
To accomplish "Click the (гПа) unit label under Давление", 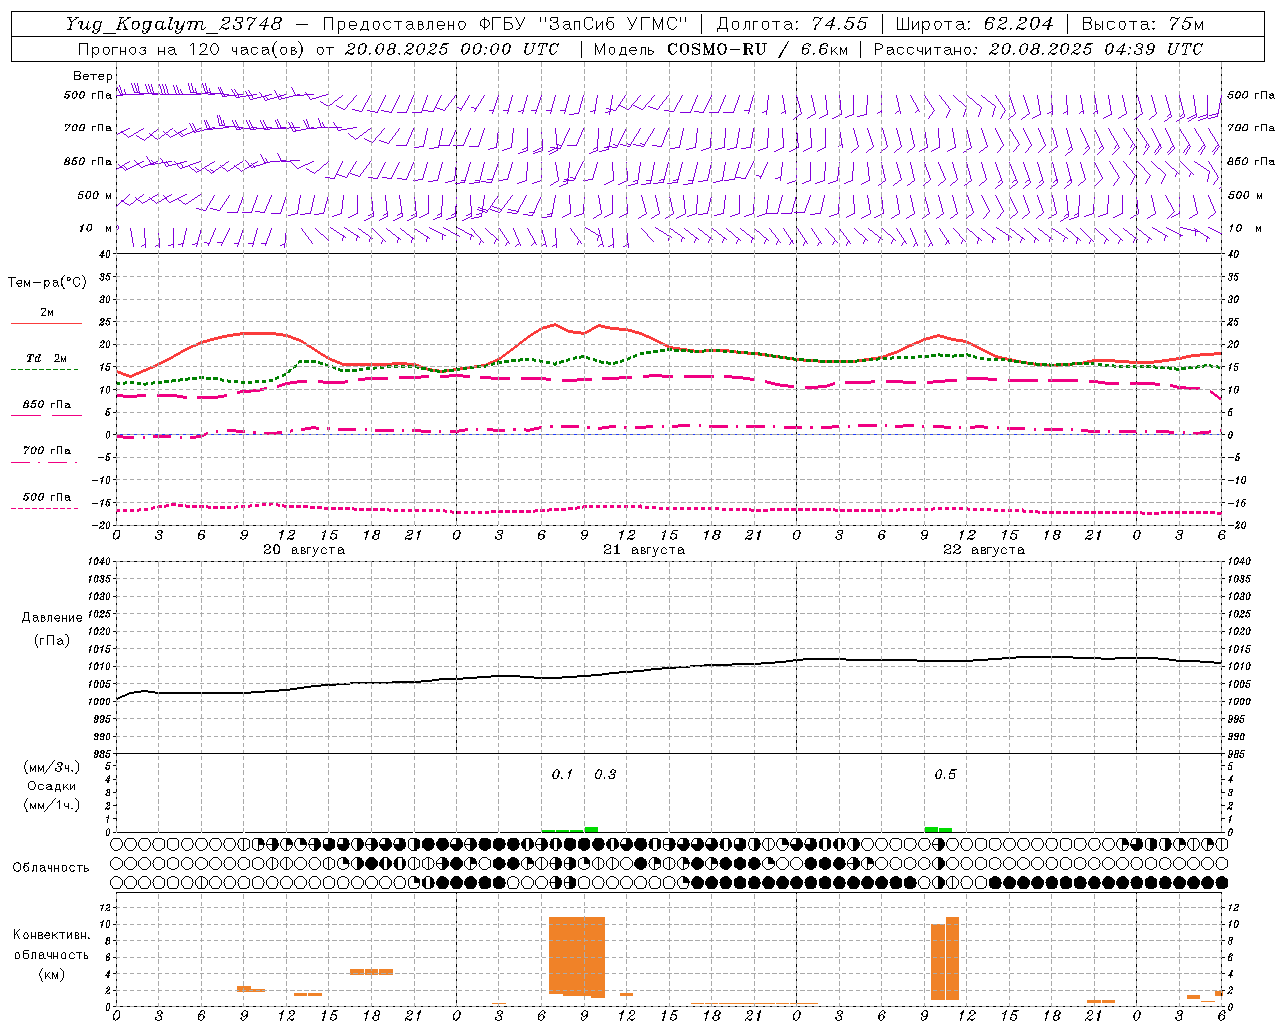I will [x=52, y=640].
